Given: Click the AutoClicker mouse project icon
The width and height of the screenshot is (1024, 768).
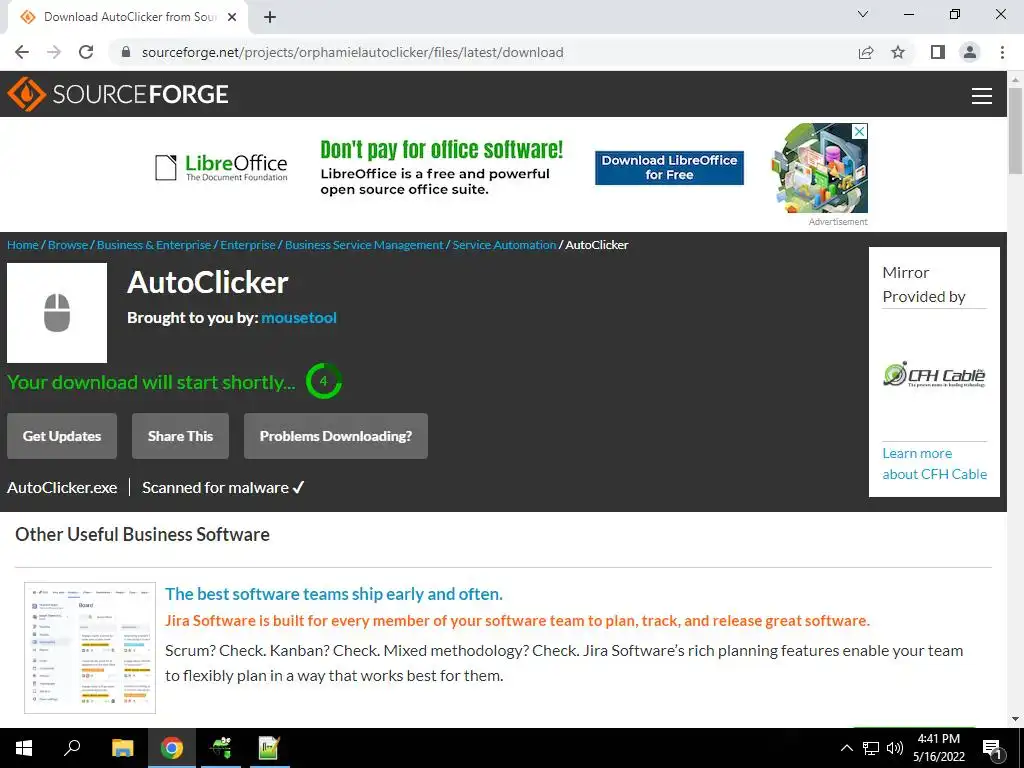Looking at the screenshot, I should pos(57,313).
